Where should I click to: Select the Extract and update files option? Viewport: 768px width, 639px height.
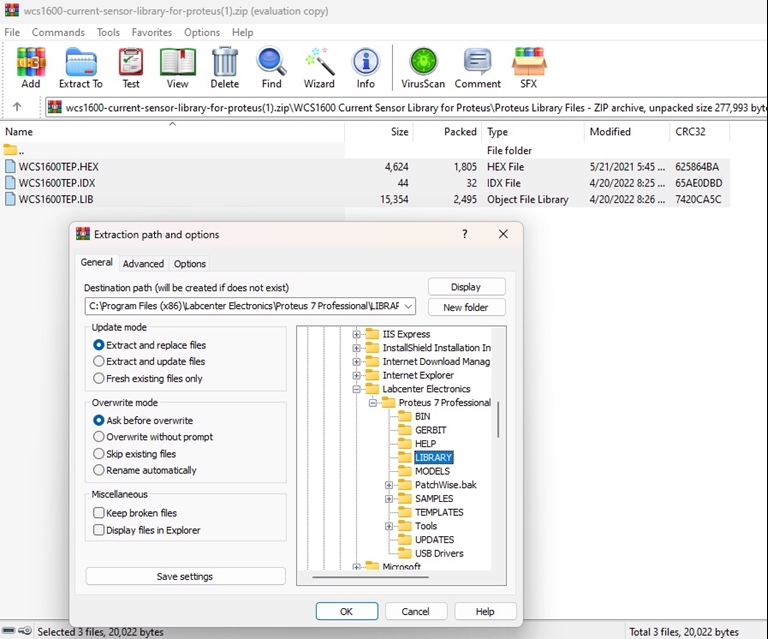[99, 361]
